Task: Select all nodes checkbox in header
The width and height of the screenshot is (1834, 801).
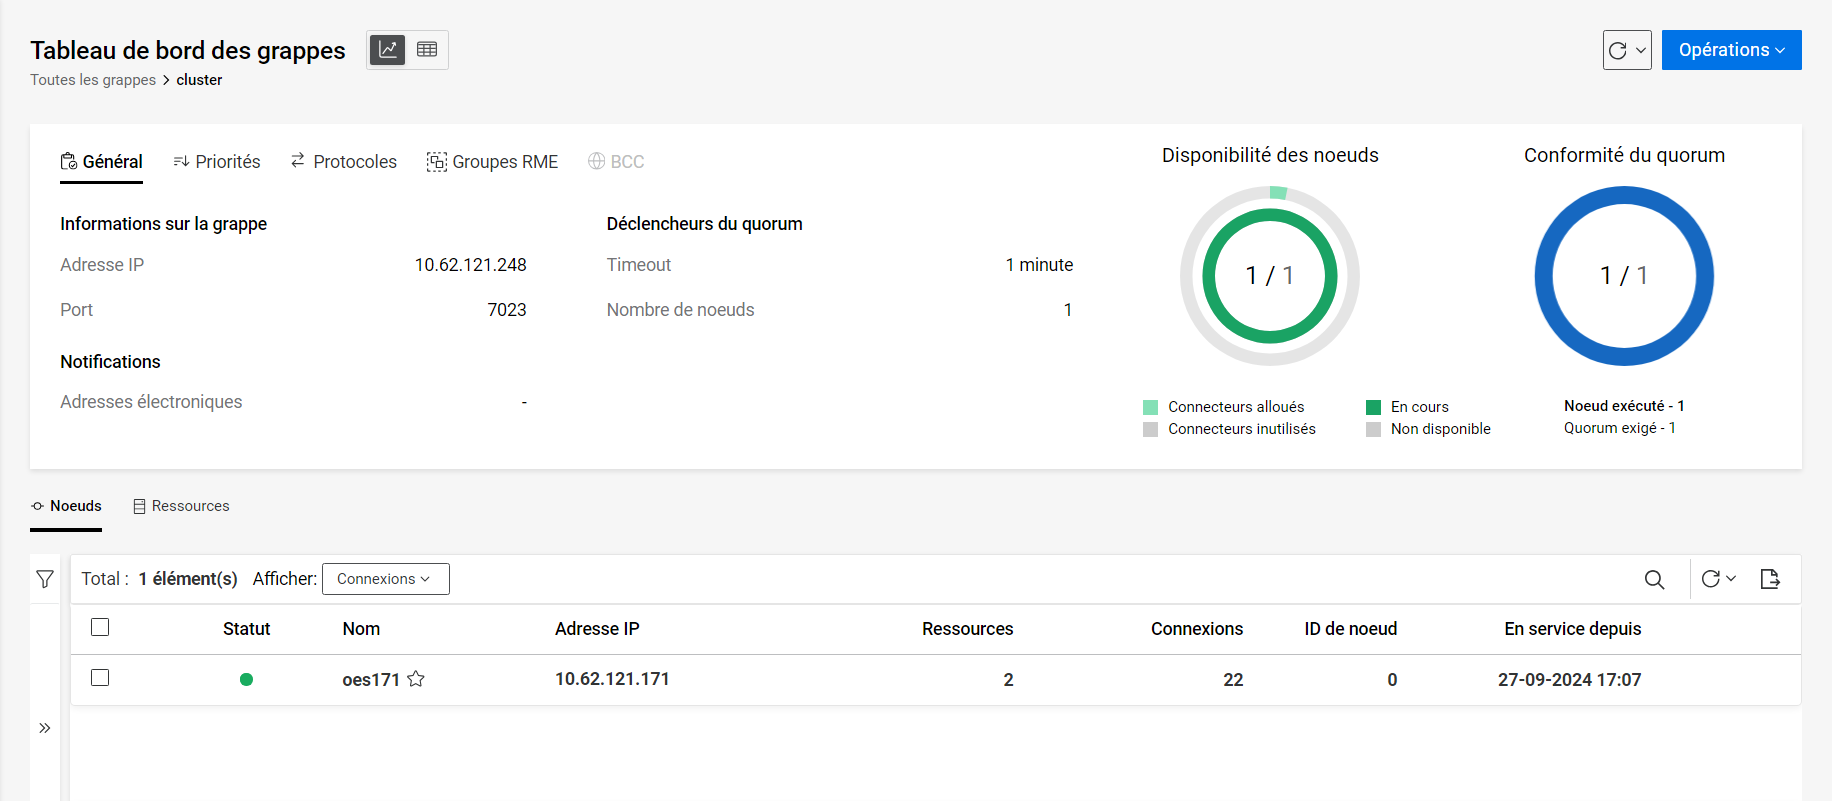Action: point(100,628)
